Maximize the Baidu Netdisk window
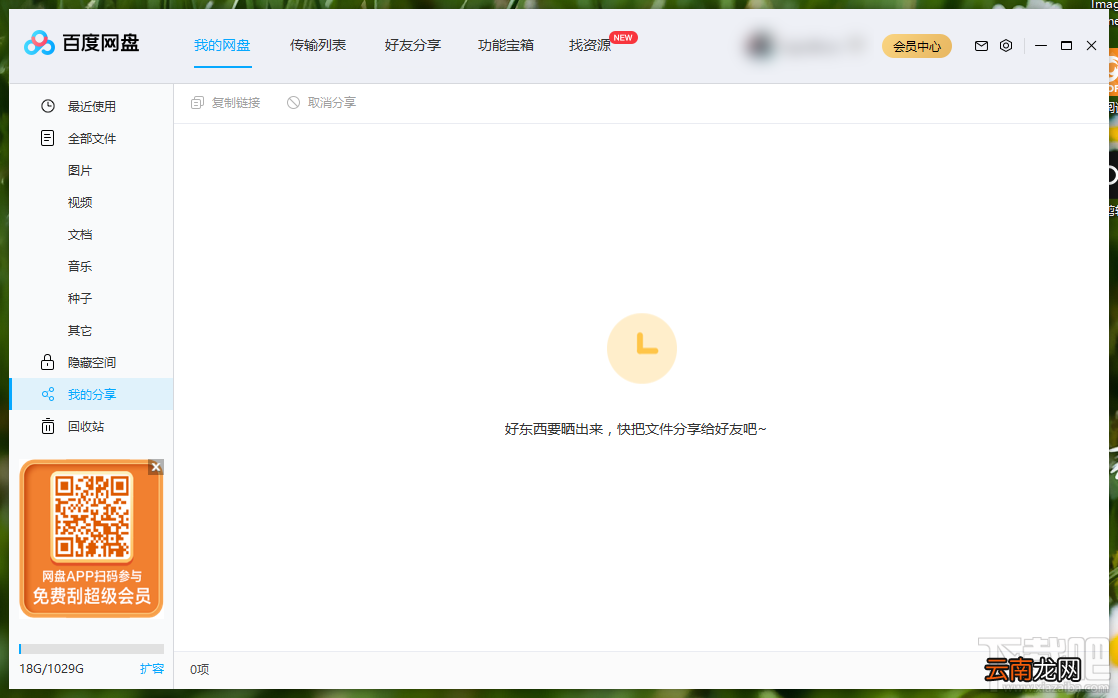The image size is (1118, 698). [1067, 46]
